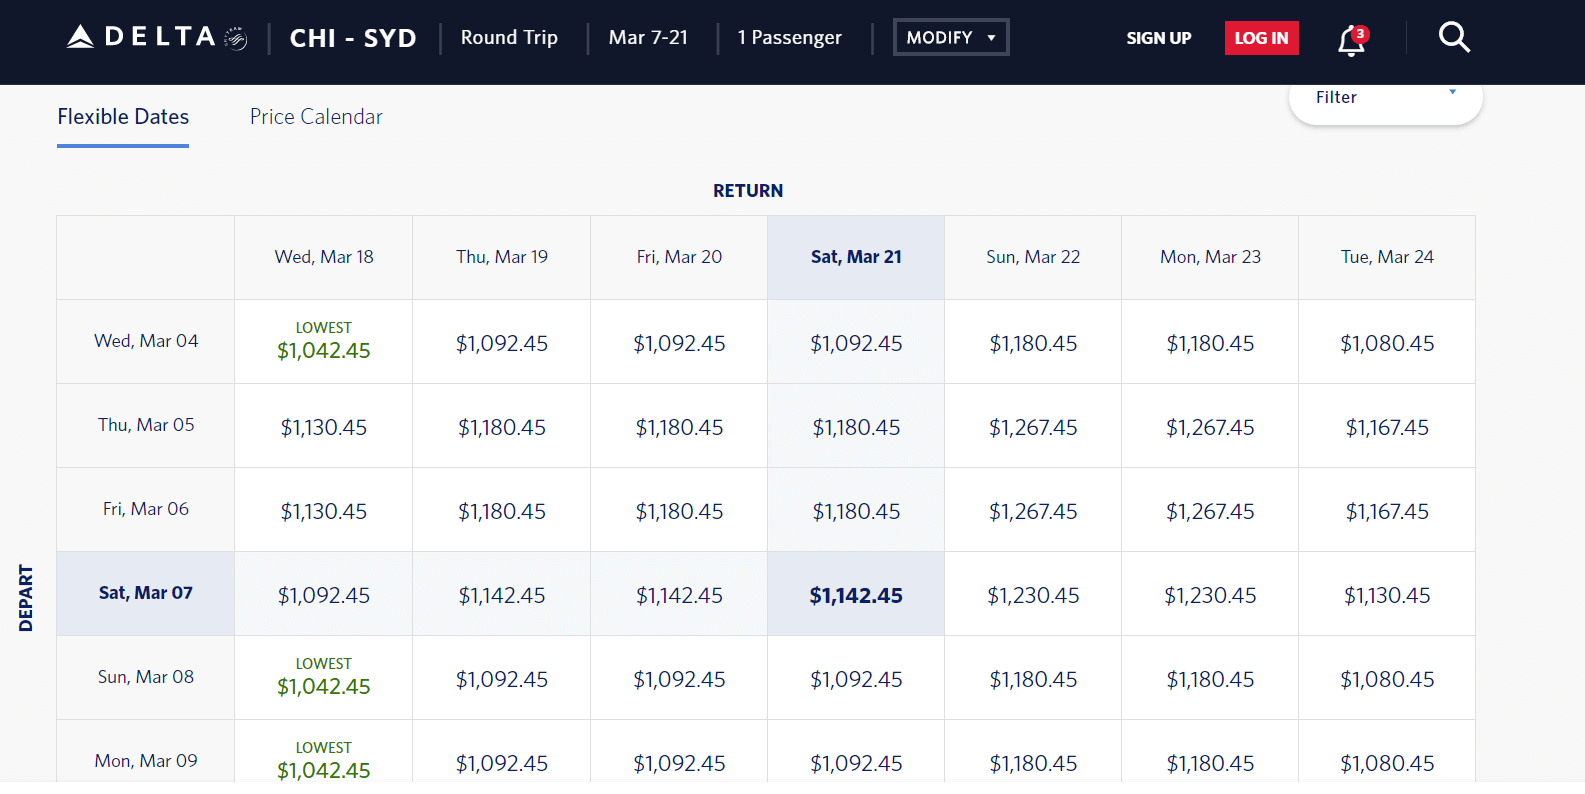Pick $1,180.45 fare Thu Mar 05, Thu Mar 19
Image resolution: width=1585 pixels, height=794 pixels.
502,427
